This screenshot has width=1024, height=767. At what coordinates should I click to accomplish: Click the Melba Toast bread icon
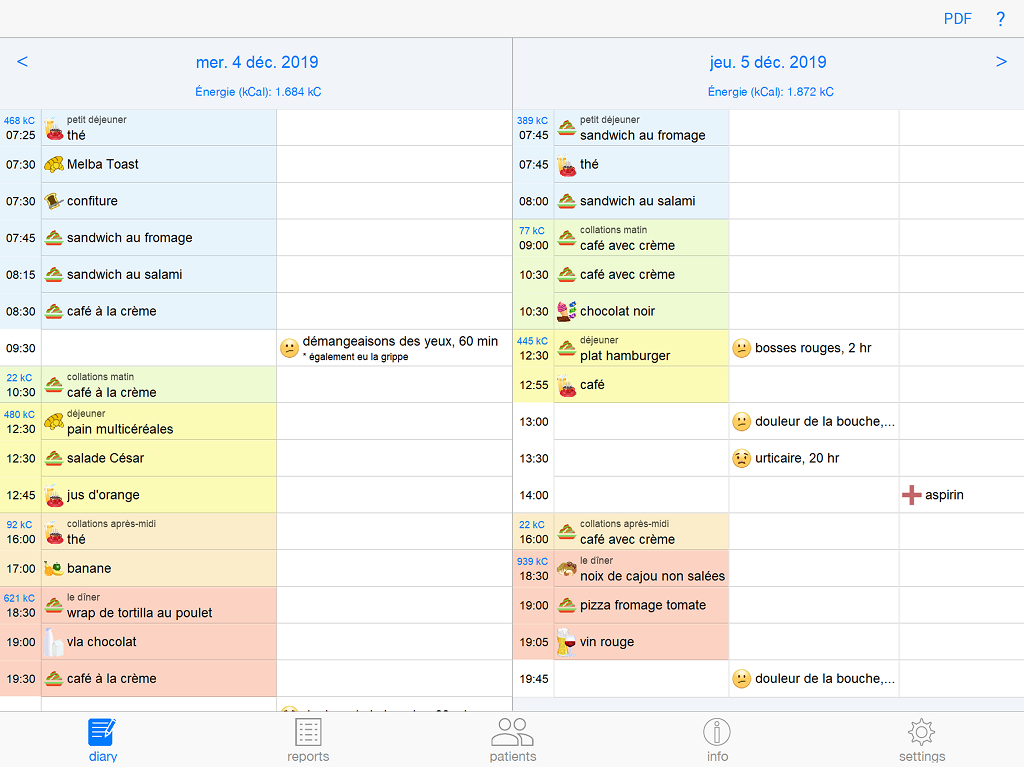(54, 164)
